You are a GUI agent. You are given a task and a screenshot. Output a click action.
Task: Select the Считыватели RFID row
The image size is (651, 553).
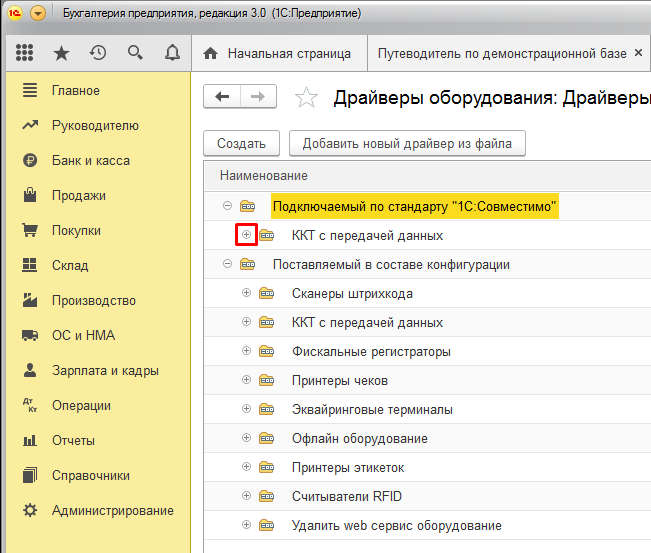click(428, 497)
